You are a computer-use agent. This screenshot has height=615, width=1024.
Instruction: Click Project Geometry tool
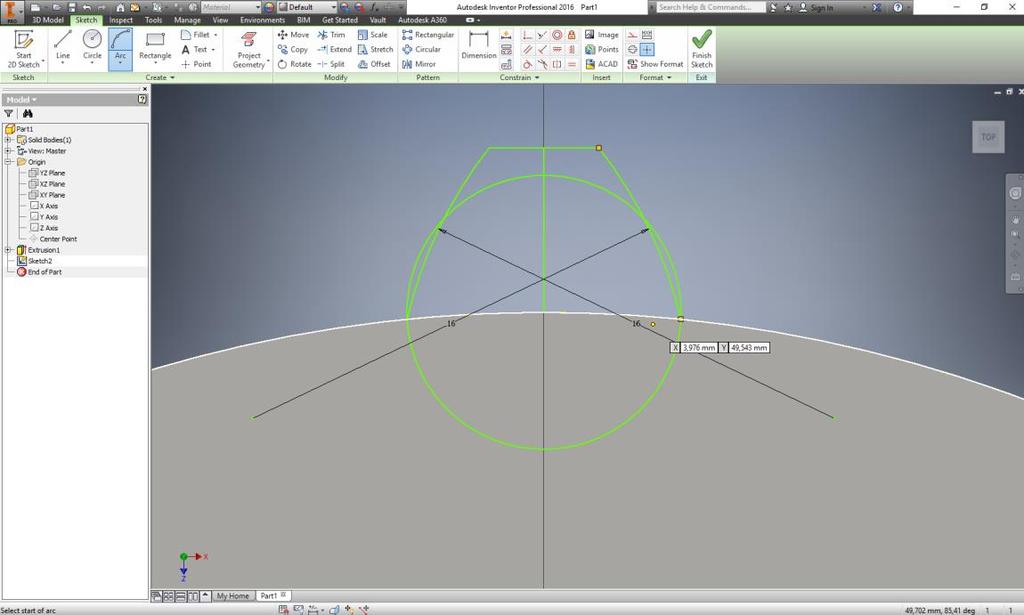point(248,49)
